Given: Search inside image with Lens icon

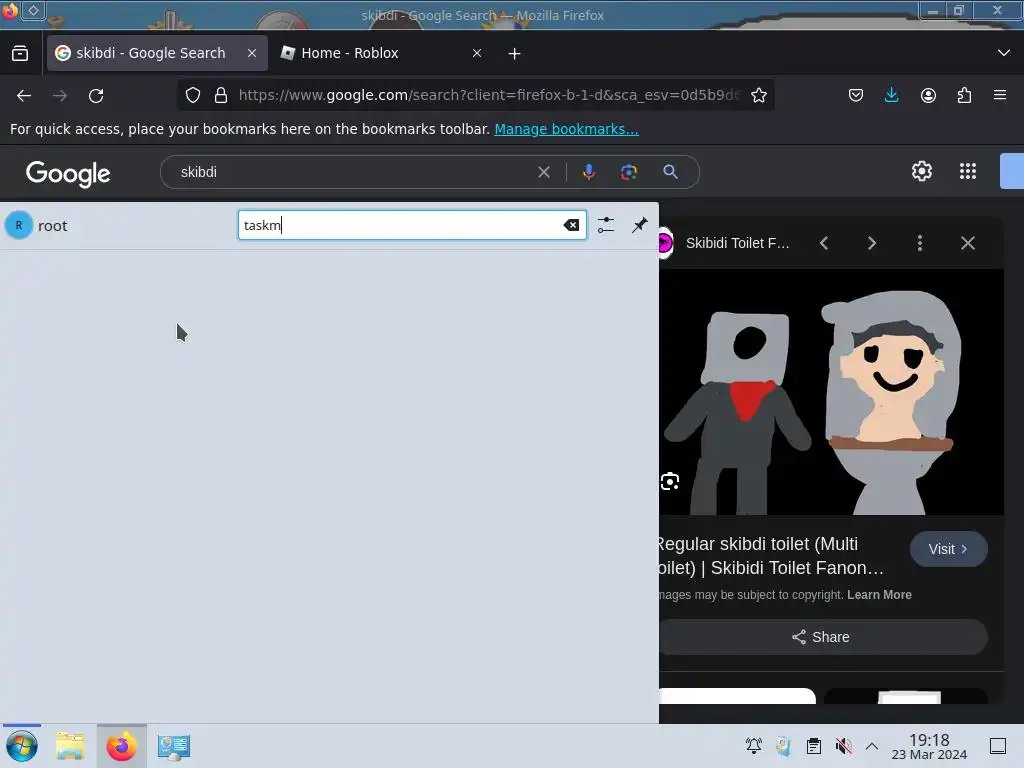Looking at the screenshot, I should (669, 482).
